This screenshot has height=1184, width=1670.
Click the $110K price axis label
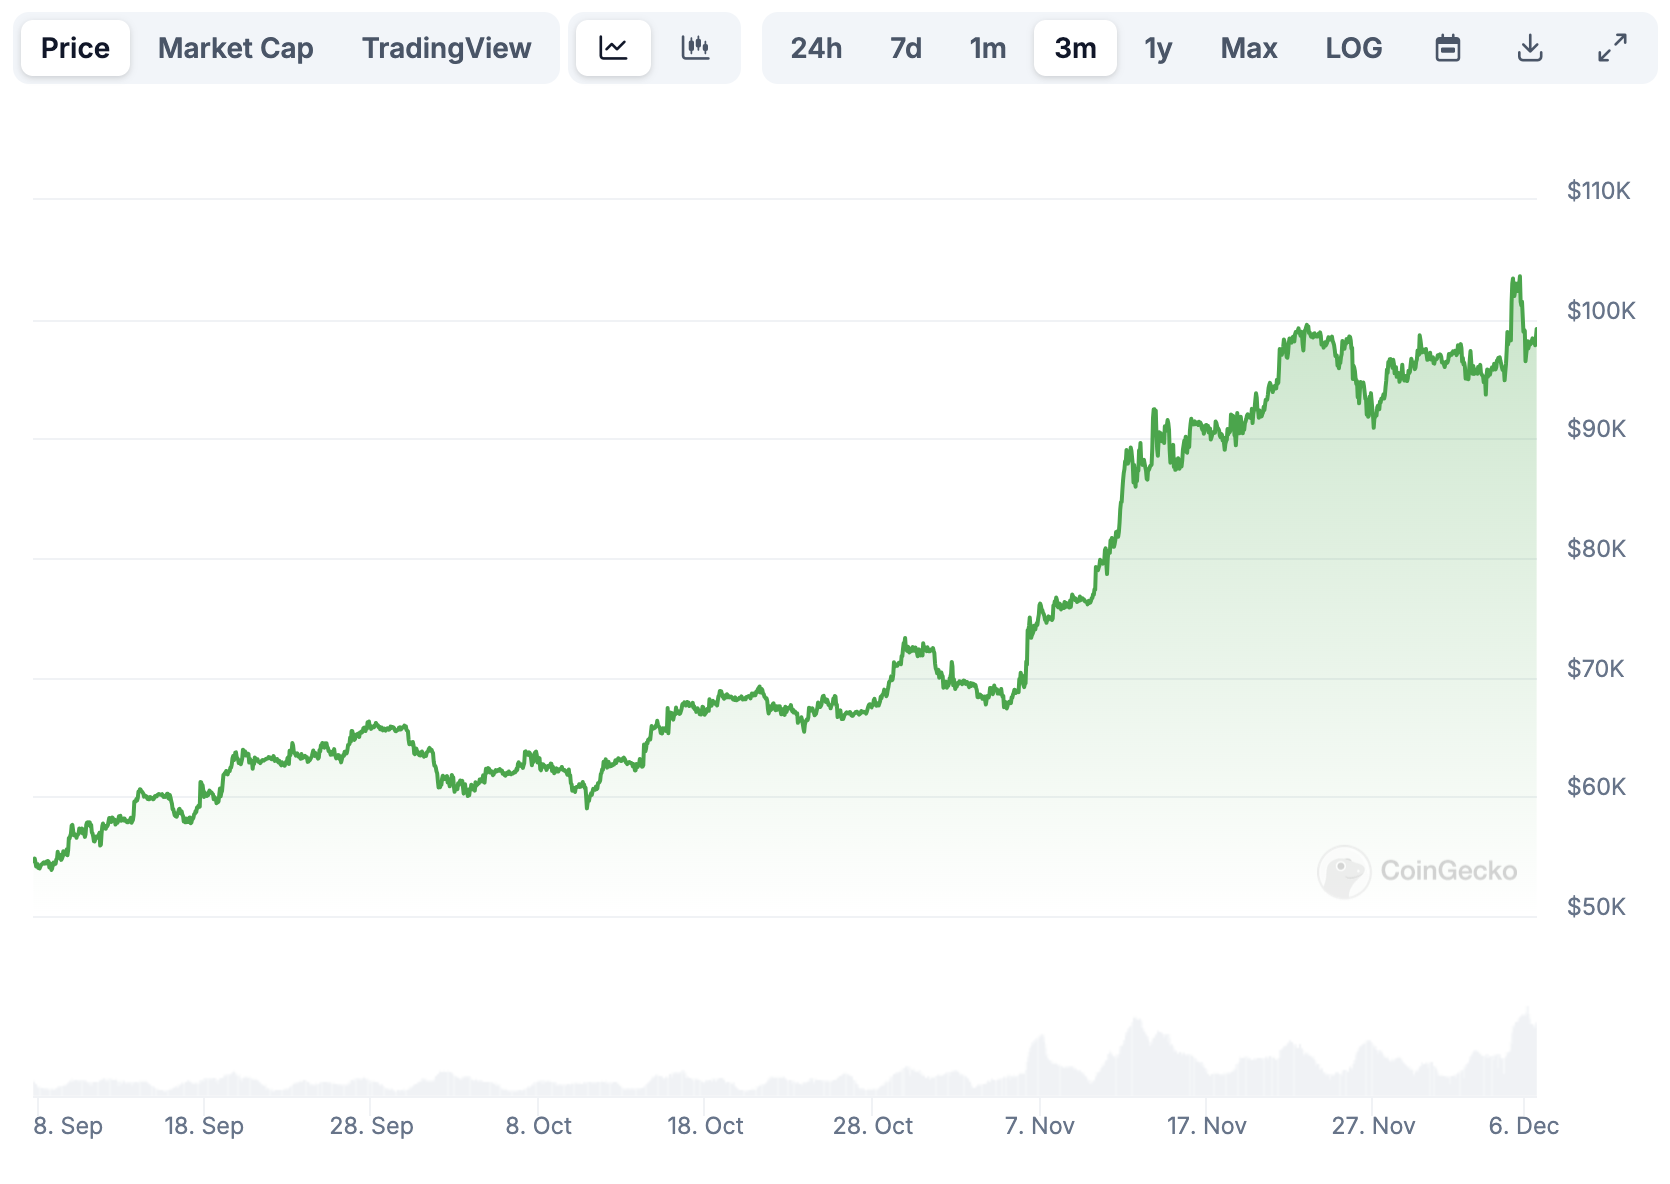(x=1599, y=190)
